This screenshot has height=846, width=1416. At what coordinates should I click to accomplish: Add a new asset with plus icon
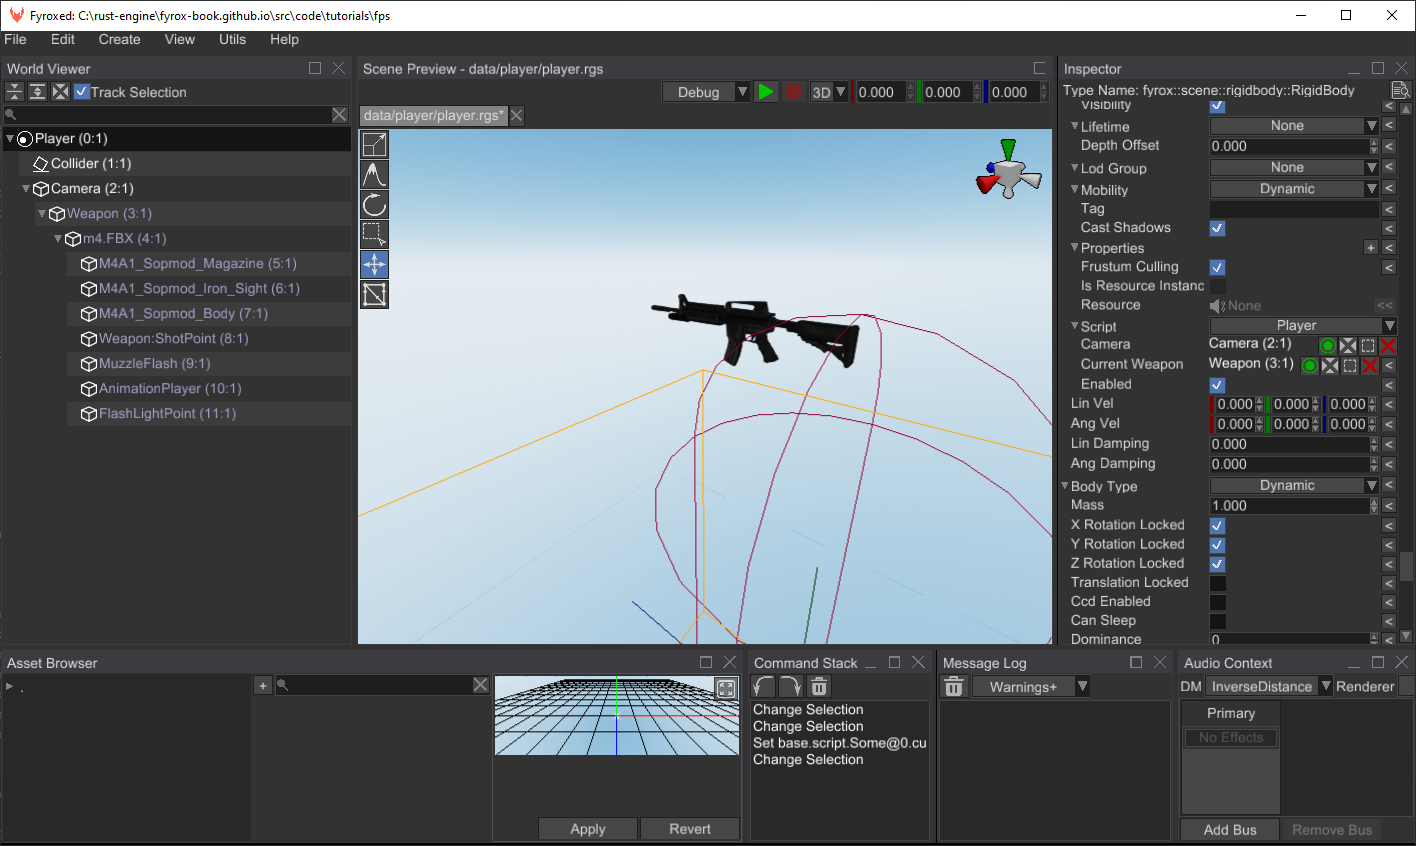coord(263,685)
